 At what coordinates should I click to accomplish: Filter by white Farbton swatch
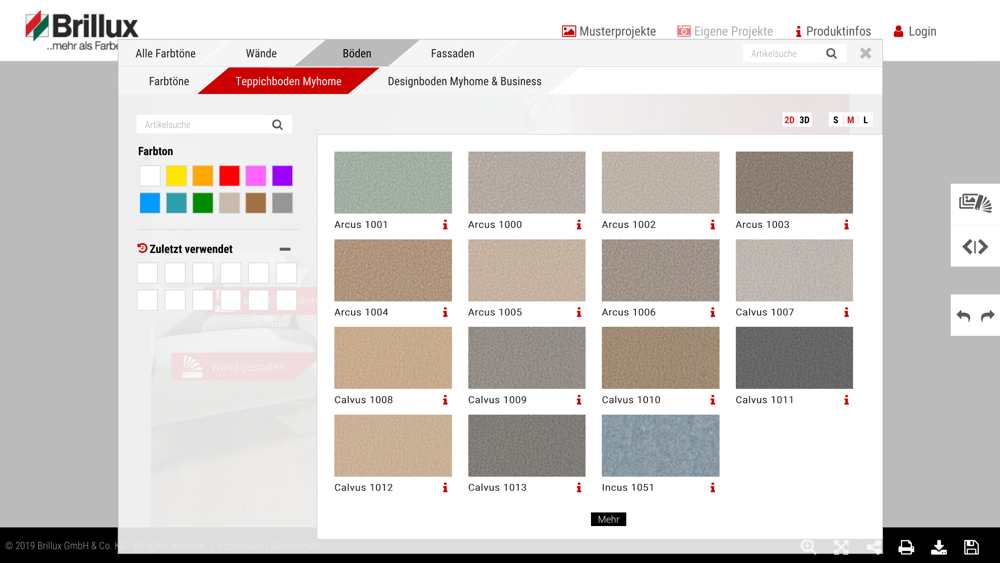(150, 175)
